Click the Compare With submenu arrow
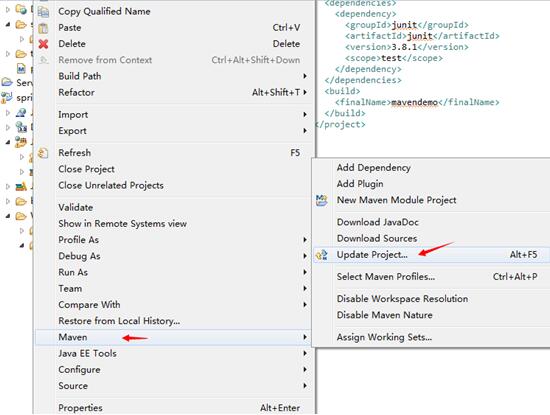550x415 pixels. coord(305,304)
